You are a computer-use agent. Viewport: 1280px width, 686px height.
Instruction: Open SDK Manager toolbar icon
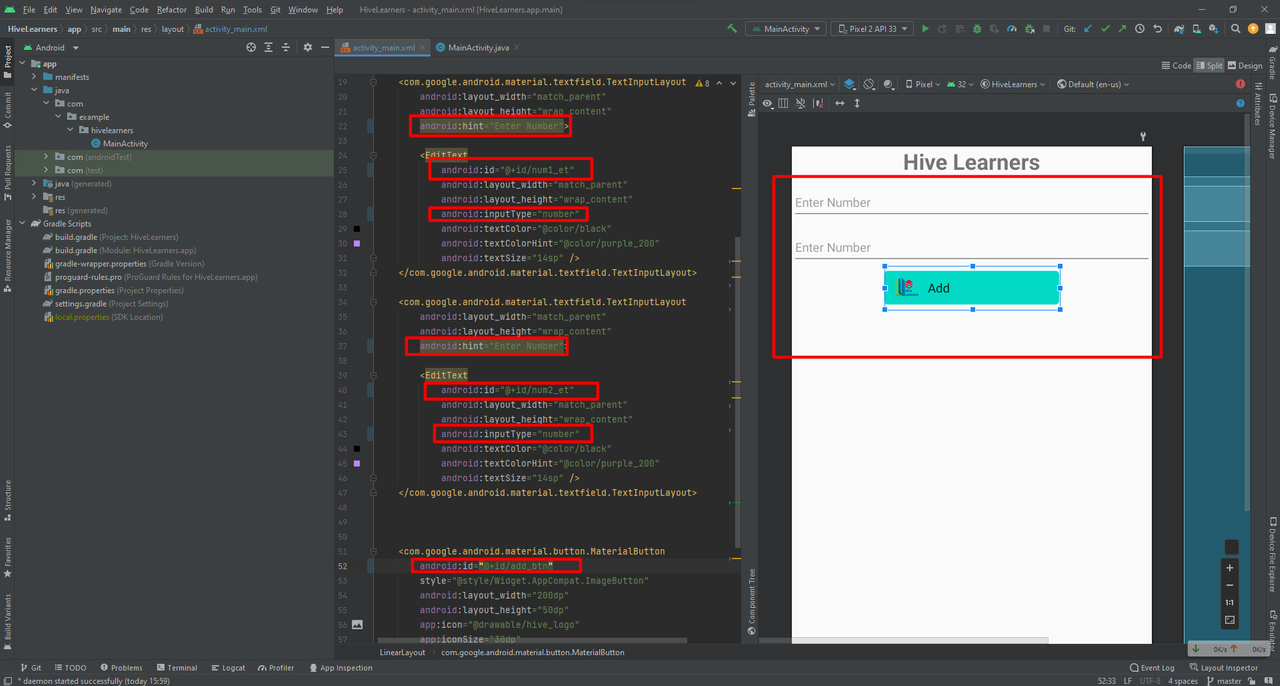click(1214, 29)
